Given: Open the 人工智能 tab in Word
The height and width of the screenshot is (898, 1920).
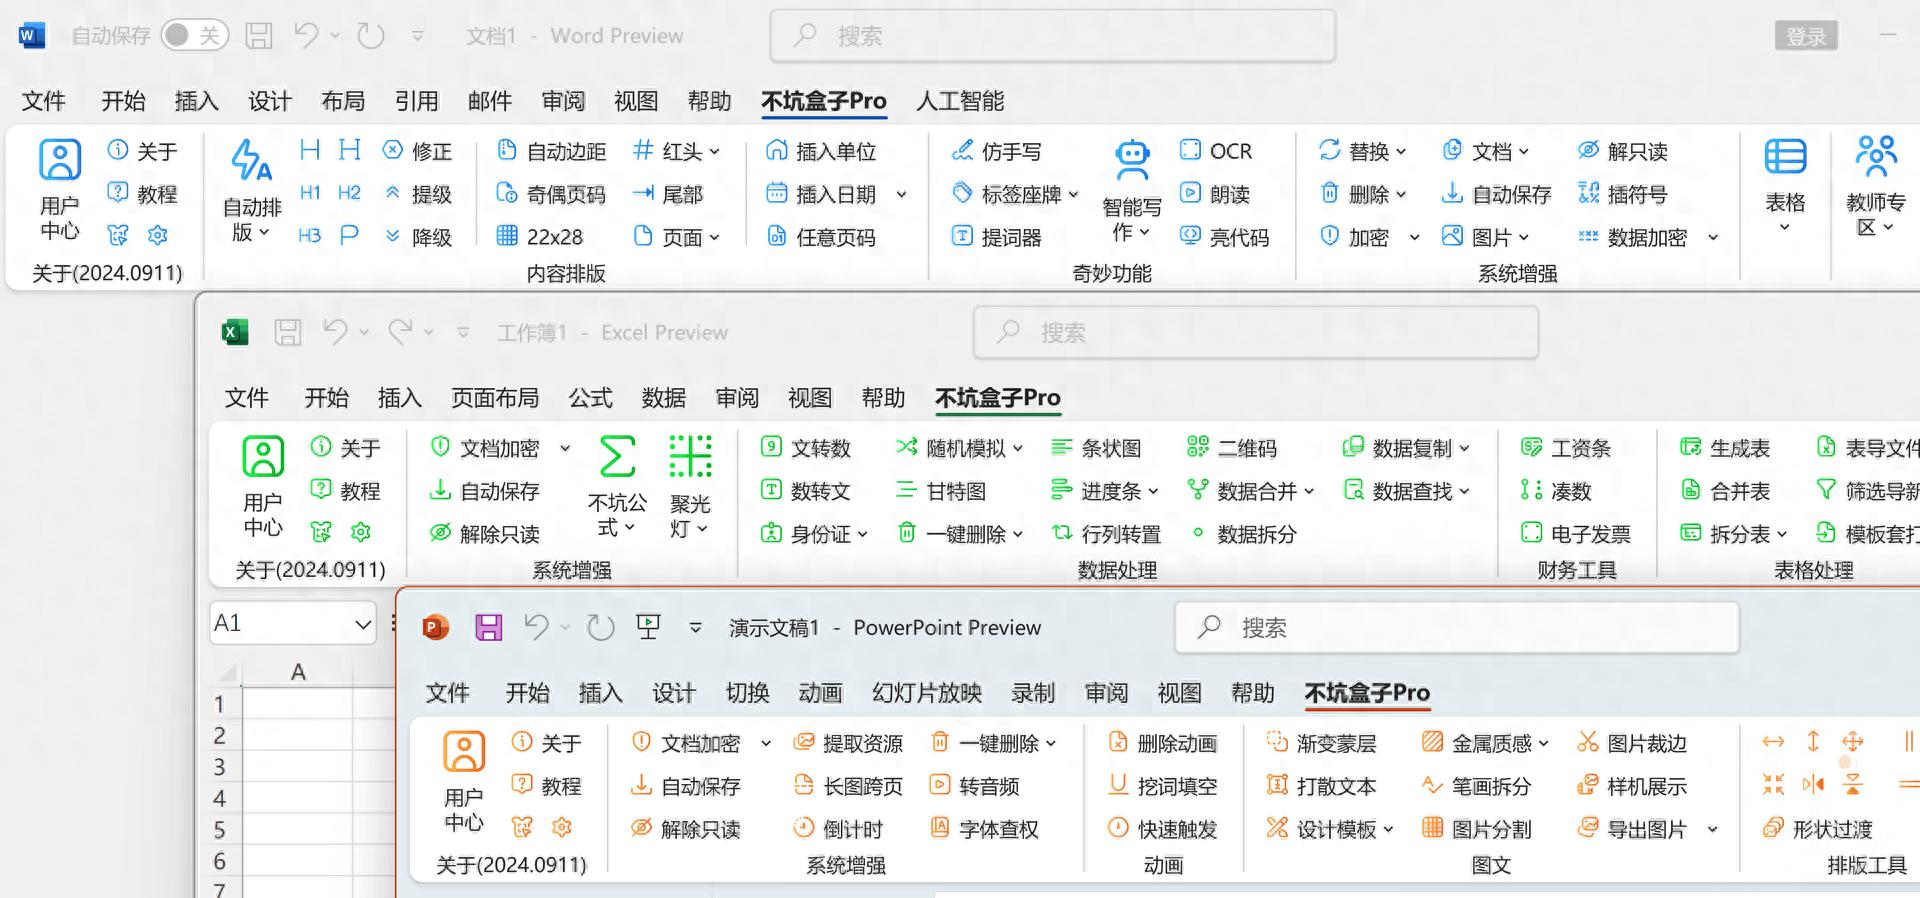Looking at the screenshot, I should 959,101.
